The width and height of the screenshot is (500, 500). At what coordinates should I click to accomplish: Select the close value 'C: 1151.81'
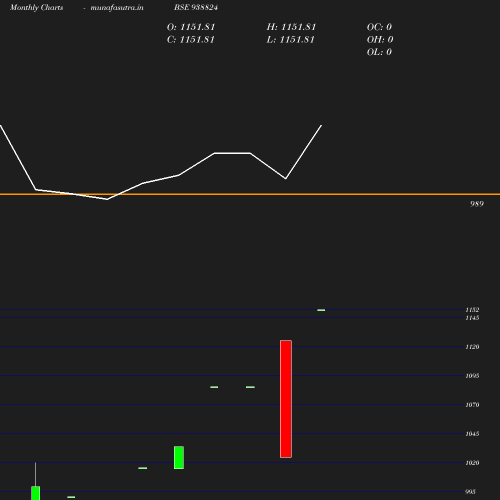(191, 40)
